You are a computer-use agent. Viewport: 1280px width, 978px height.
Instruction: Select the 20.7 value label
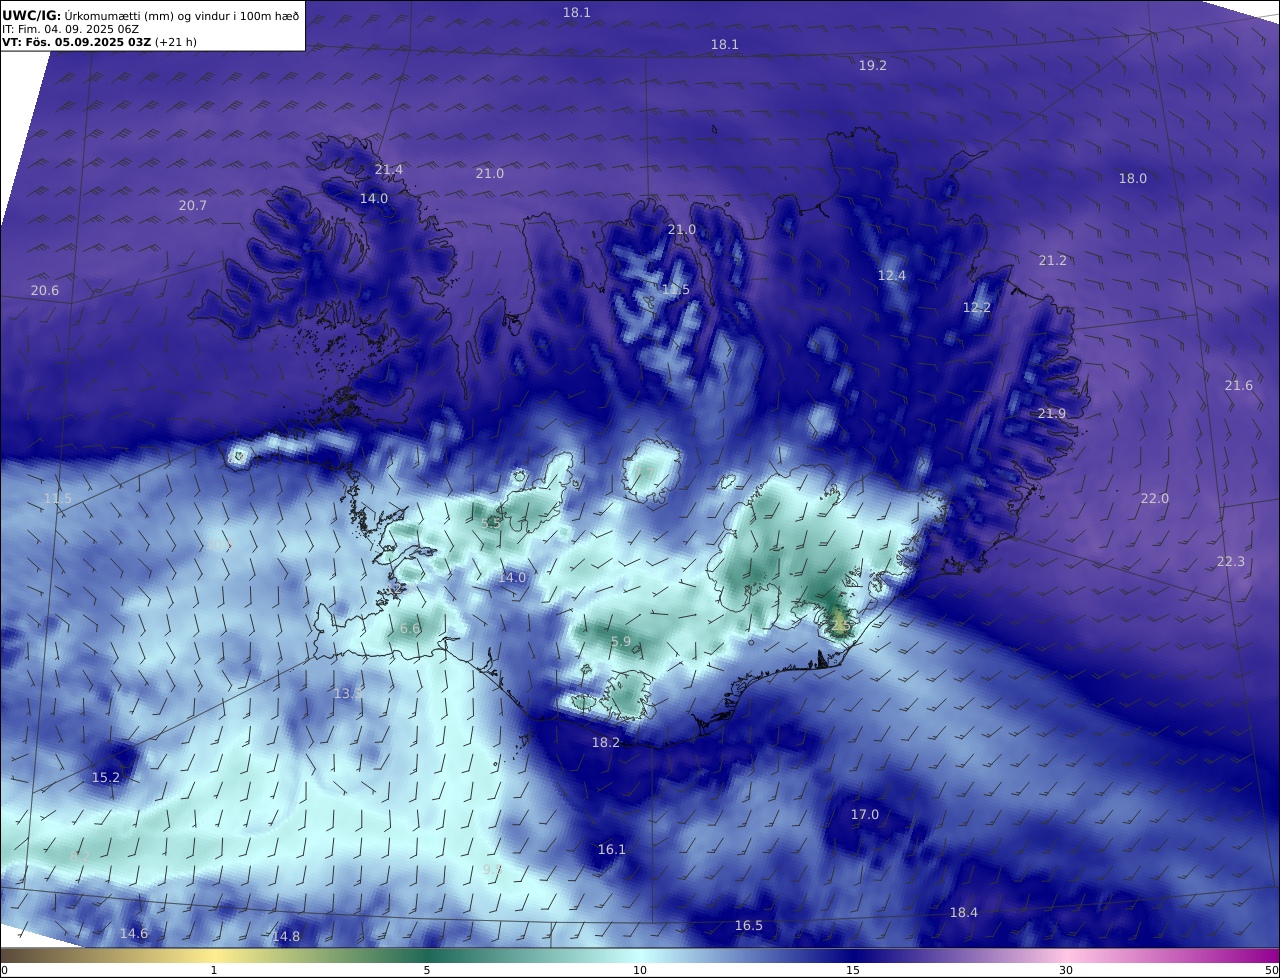click(193, 206)
